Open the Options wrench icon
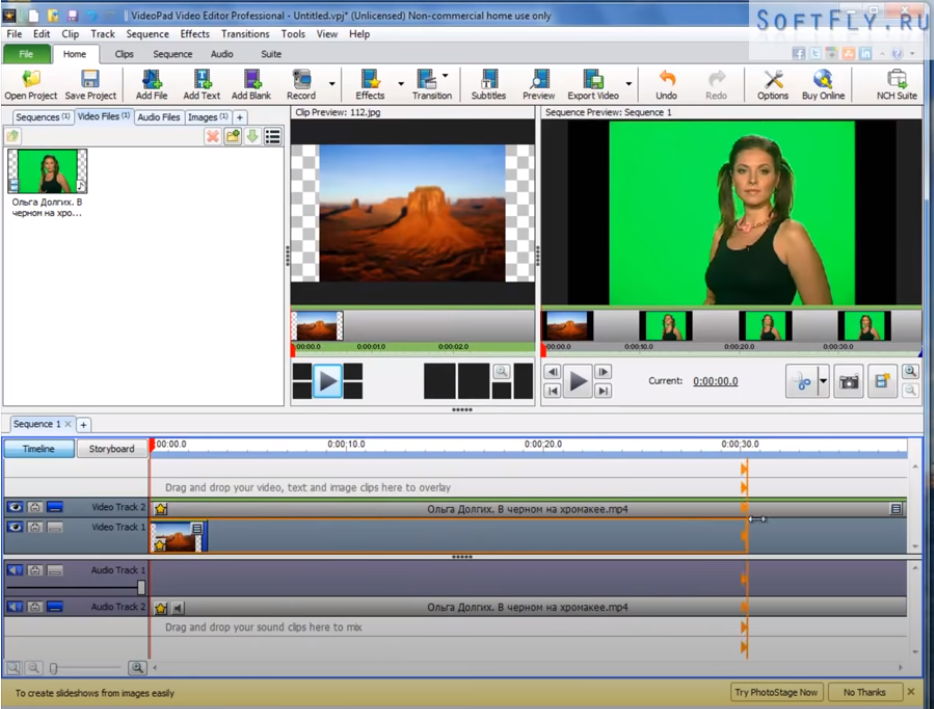The image size is (934, 709). 773,85
